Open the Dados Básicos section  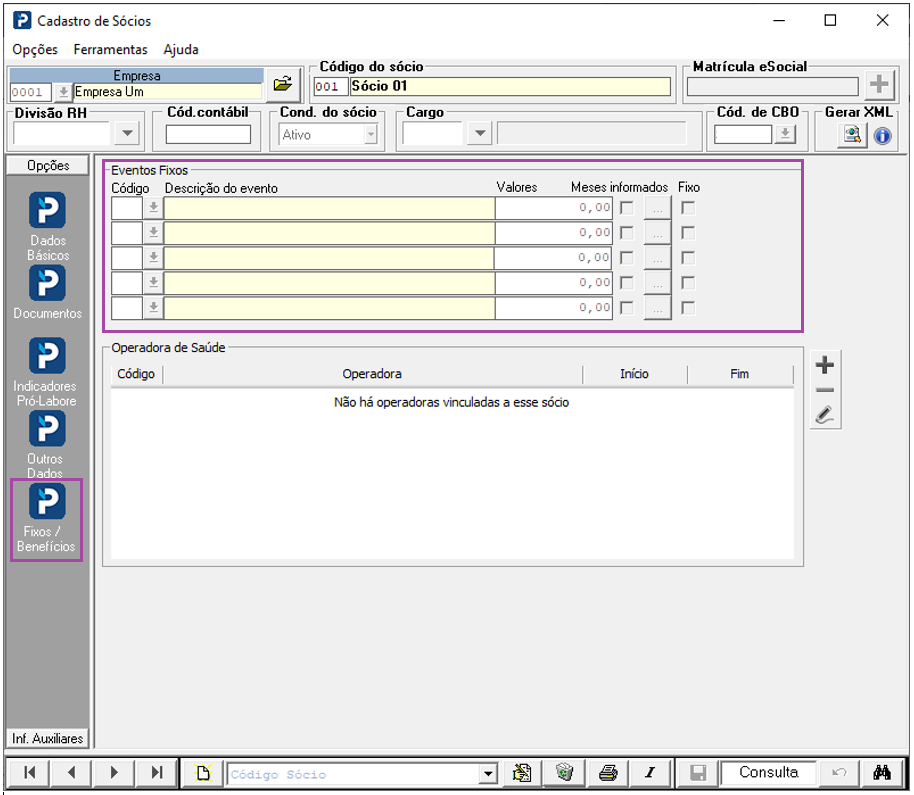pos(47,212)
